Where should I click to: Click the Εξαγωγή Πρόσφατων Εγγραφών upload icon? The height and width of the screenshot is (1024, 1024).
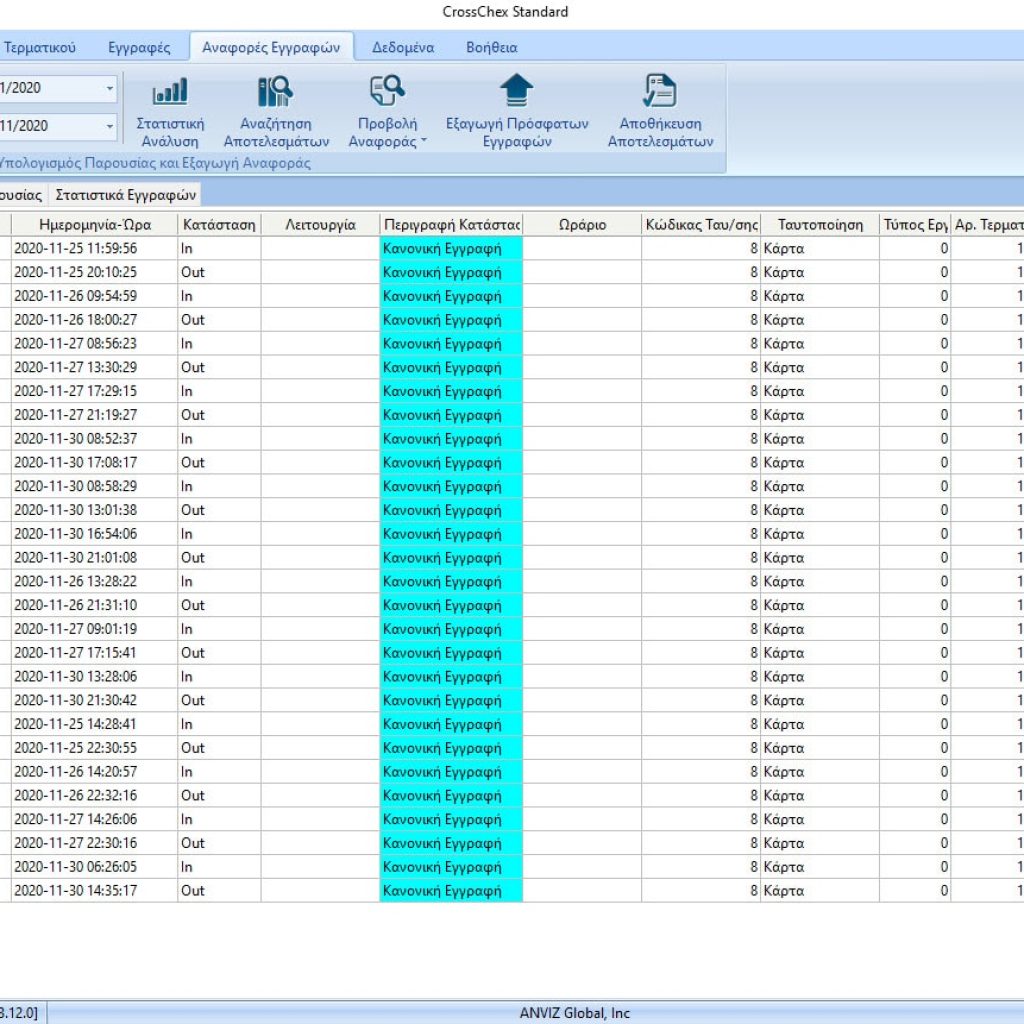[x=517, y=90]
